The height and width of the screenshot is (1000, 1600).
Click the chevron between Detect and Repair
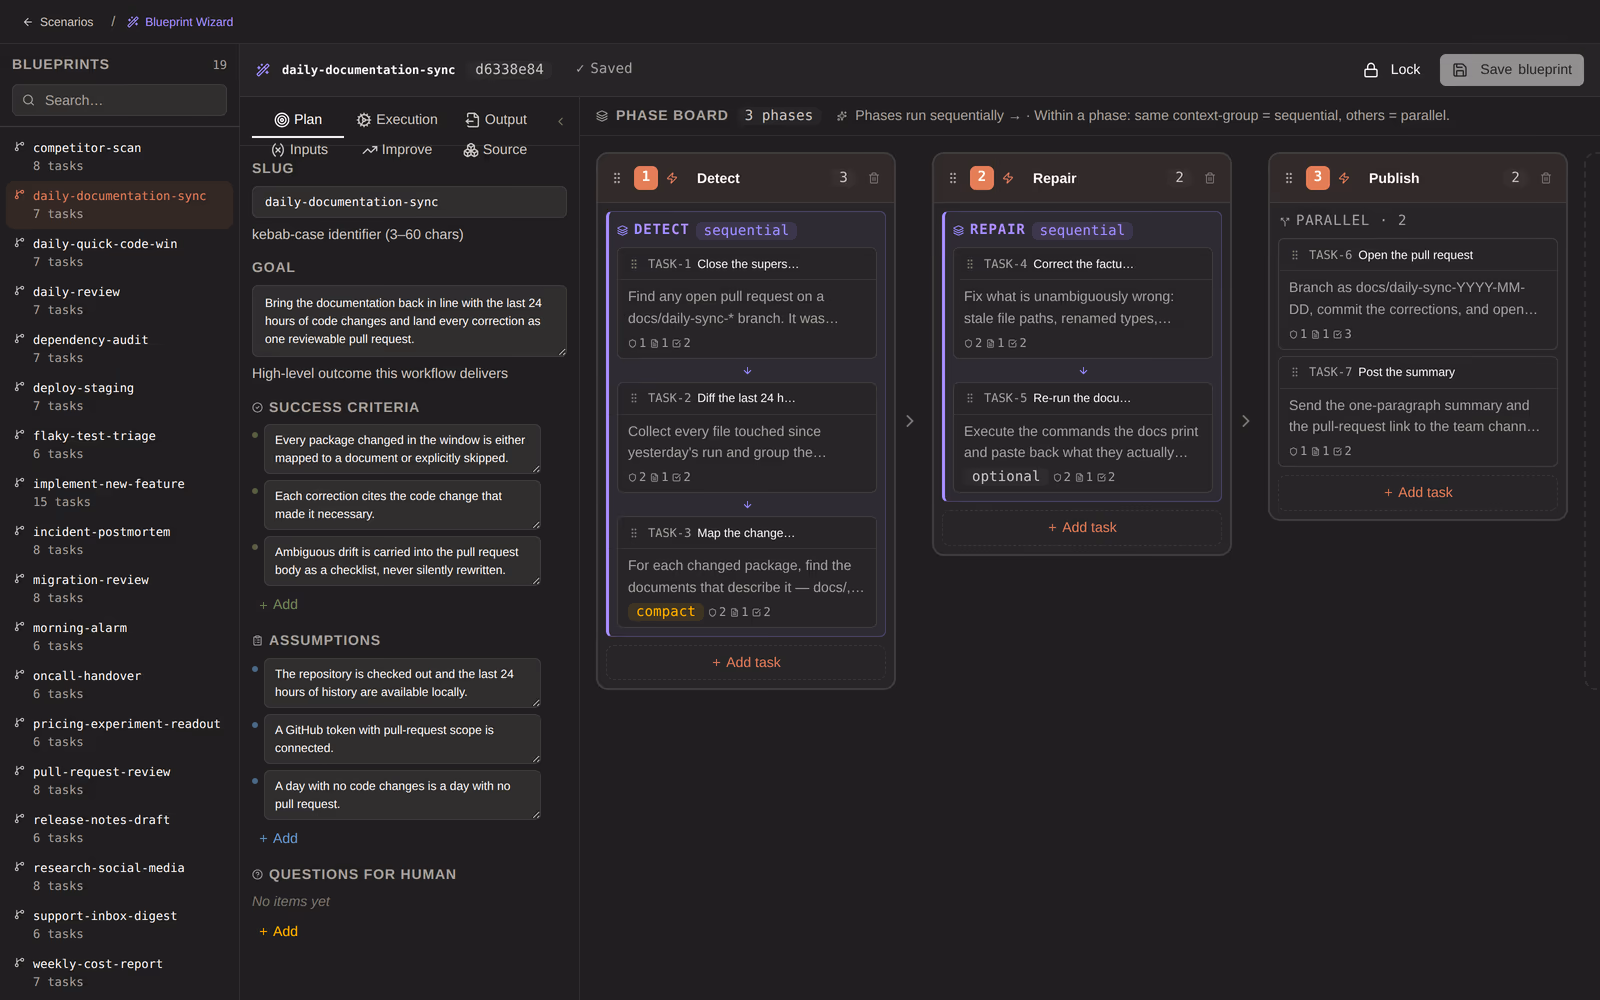910,421
